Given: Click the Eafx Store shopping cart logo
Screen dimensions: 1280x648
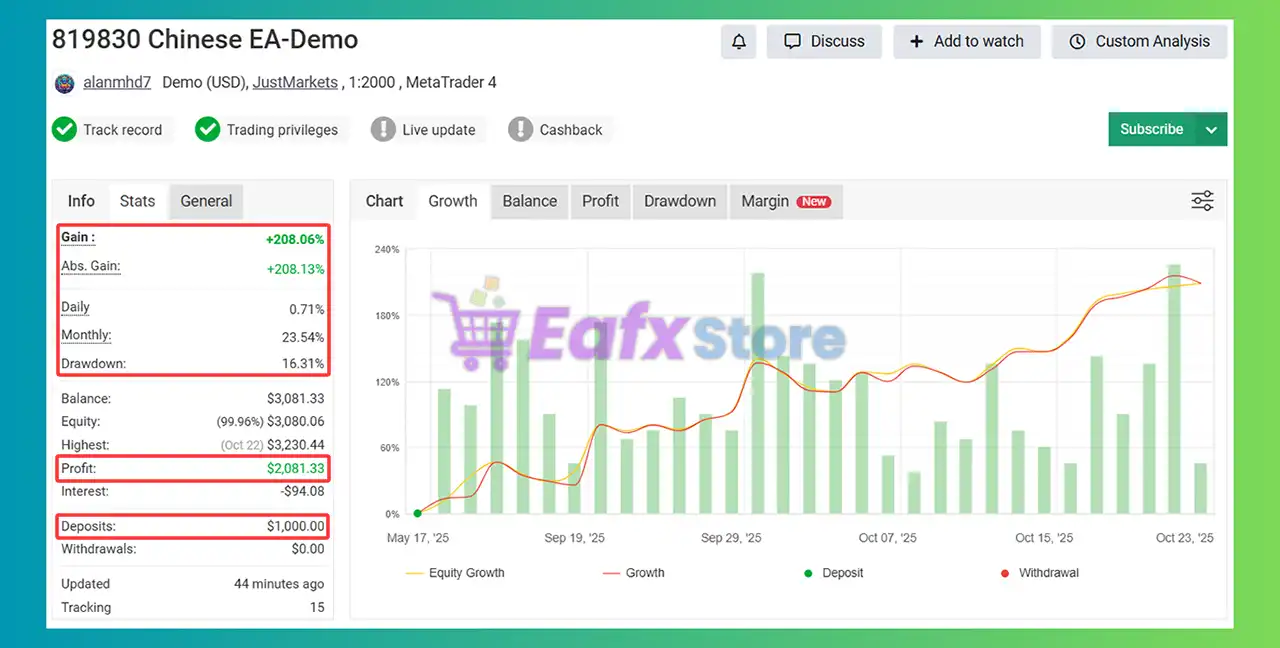Looking at the screenshot, I should tap(475, 325).
